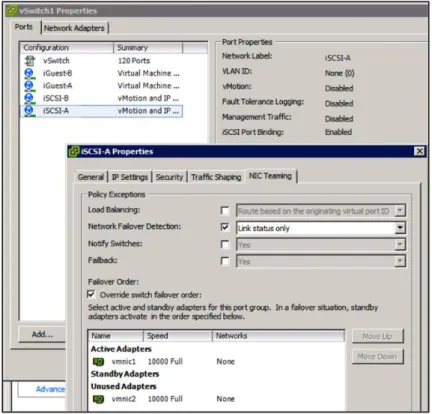
Task: Select the vmnic2 adapter name
Action: (x=124, y=399)
